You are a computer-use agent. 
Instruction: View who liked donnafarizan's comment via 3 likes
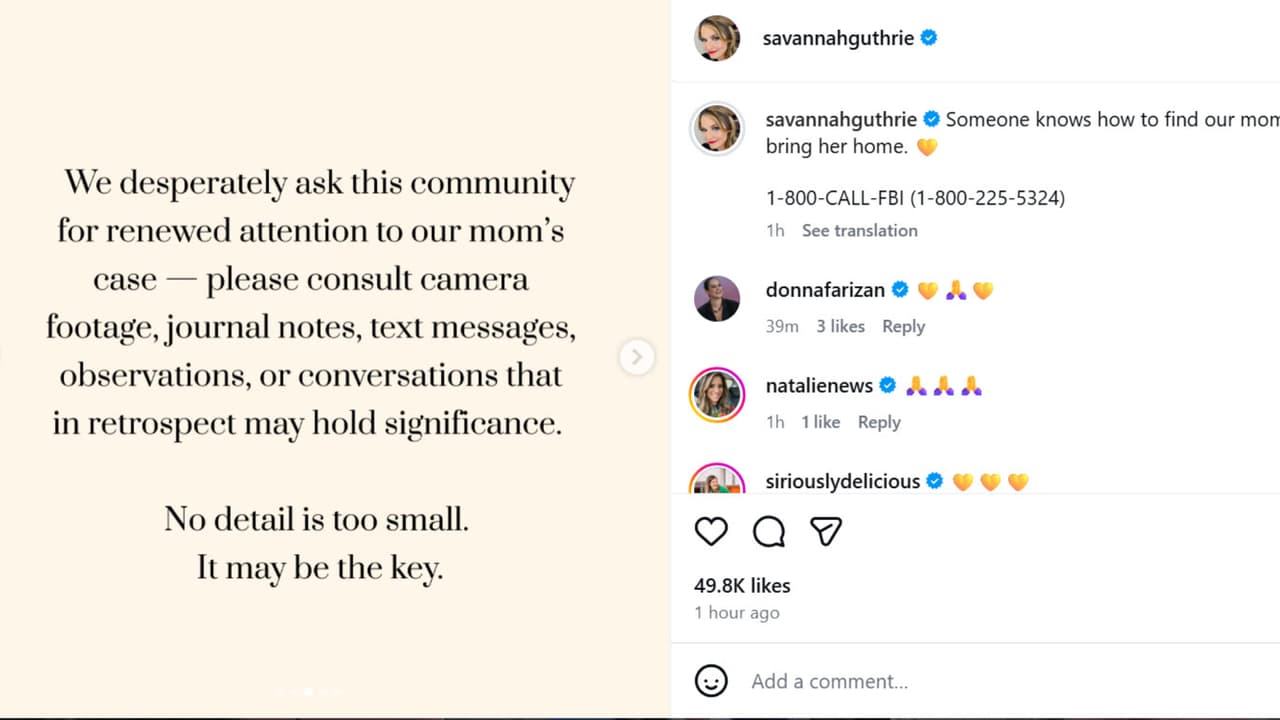click(x=840, y=326)
